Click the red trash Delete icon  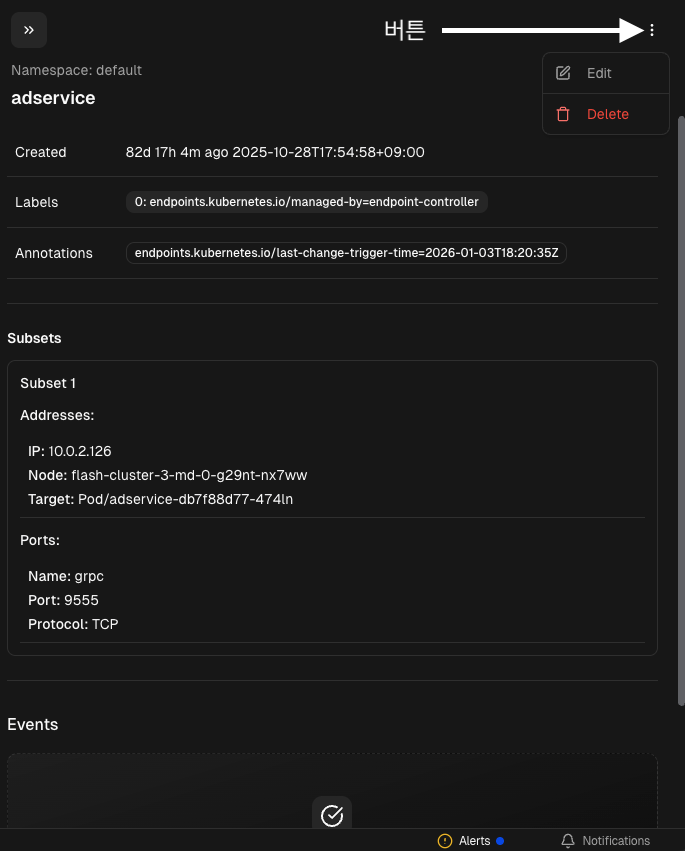click(x=563, y=114)
